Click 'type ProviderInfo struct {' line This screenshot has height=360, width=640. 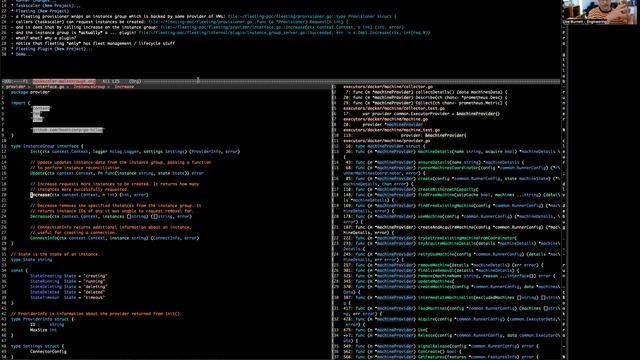click(42, 319)
